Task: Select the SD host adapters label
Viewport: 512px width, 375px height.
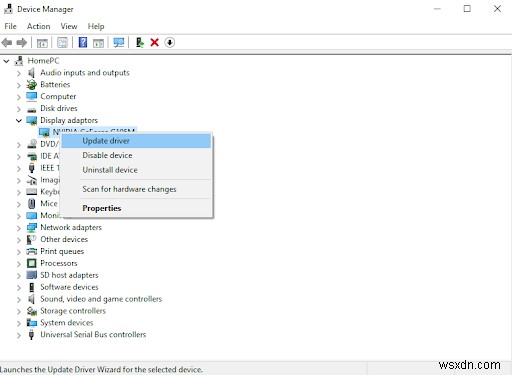Action: [x=69, y=275]
